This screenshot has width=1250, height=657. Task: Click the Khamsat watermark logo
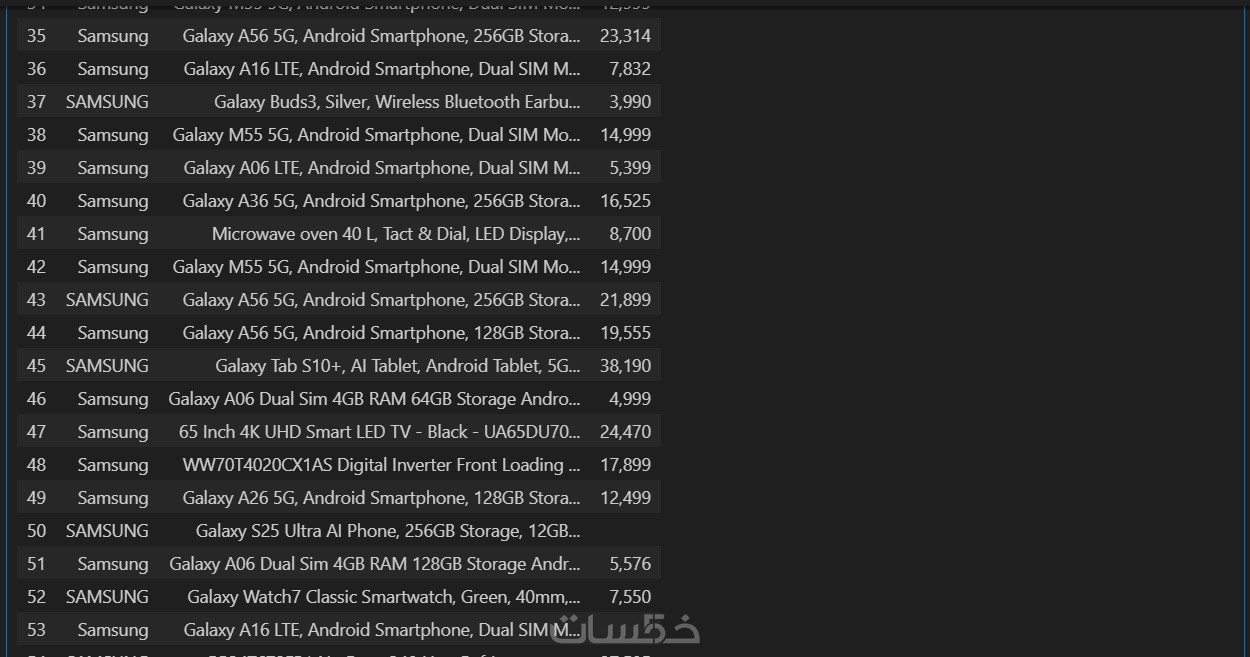pyautogui.click(x=627, y=628)
